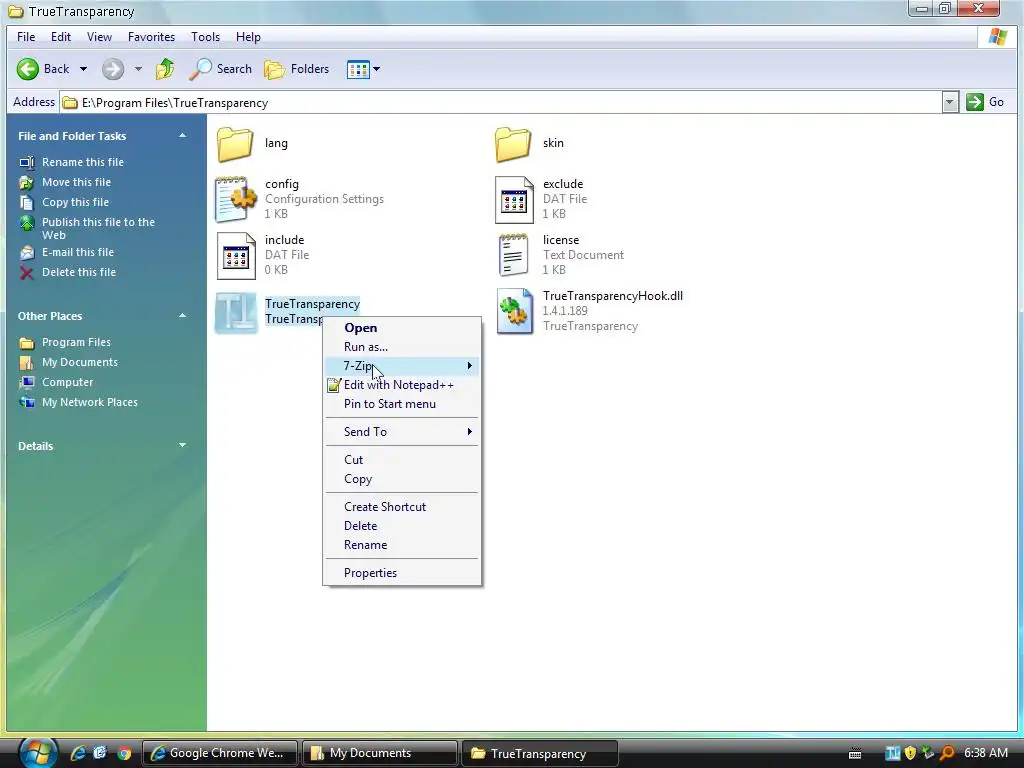Choose Cut in the context menu
1024x768 pixels.
[402, 460]
